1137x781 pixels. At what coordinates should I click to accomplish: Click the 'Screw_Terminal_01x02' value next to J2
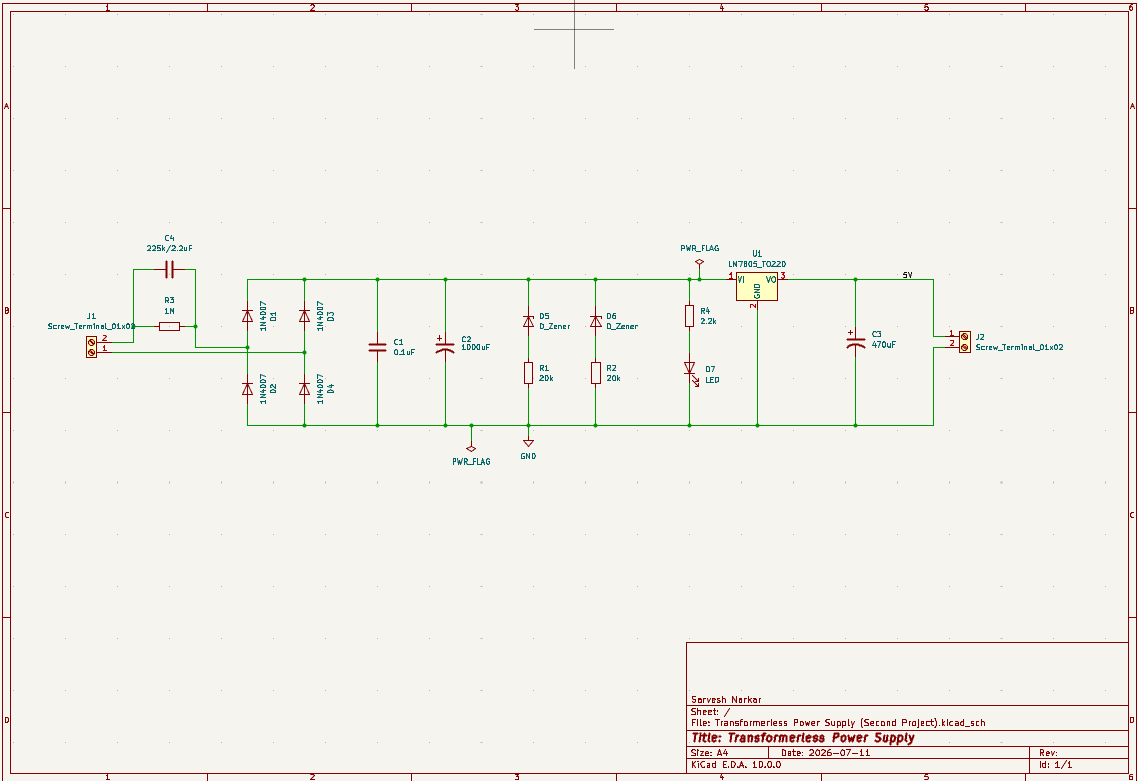1020,347
